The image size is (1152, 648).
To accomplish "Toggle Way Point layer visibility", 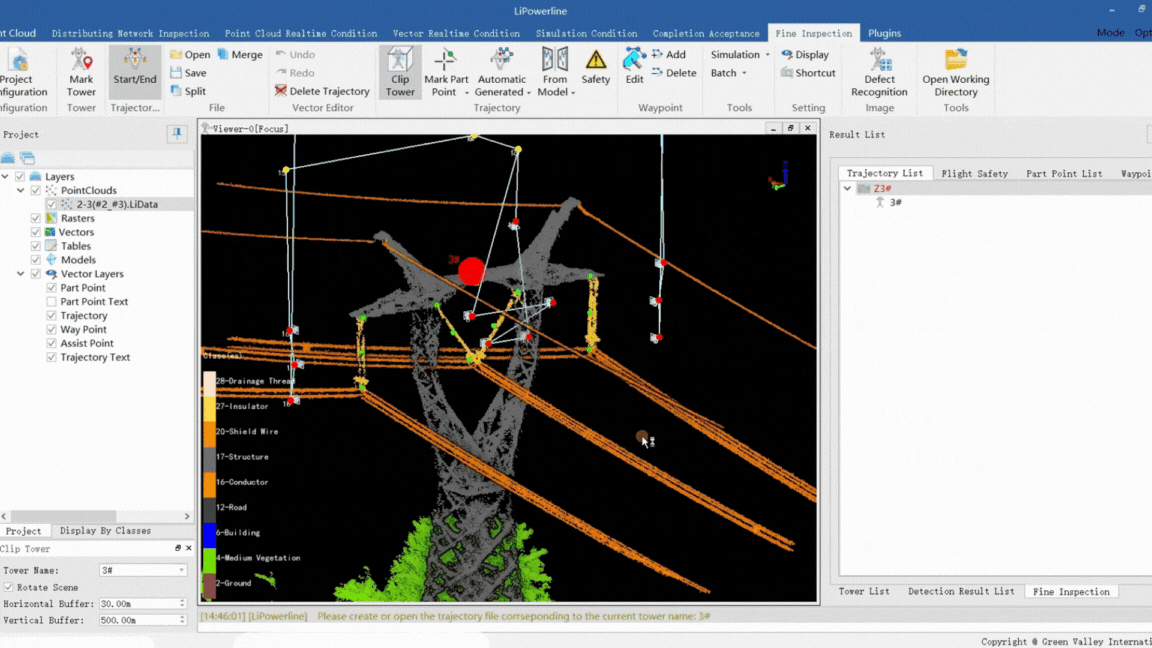I will click(51, 330).
